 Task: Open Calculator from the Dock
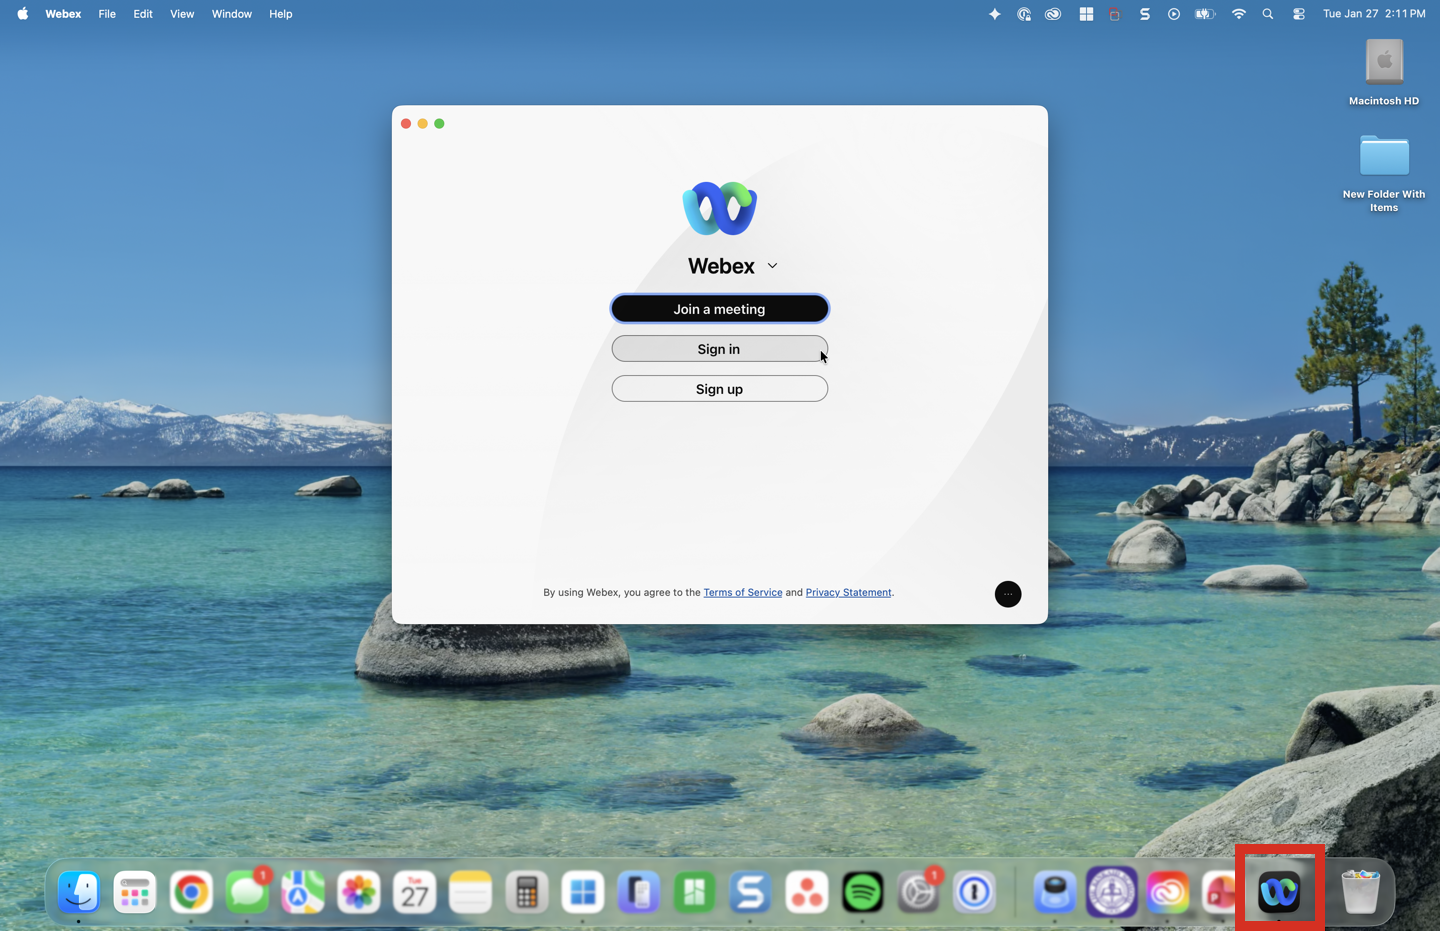tap(527, 892)
